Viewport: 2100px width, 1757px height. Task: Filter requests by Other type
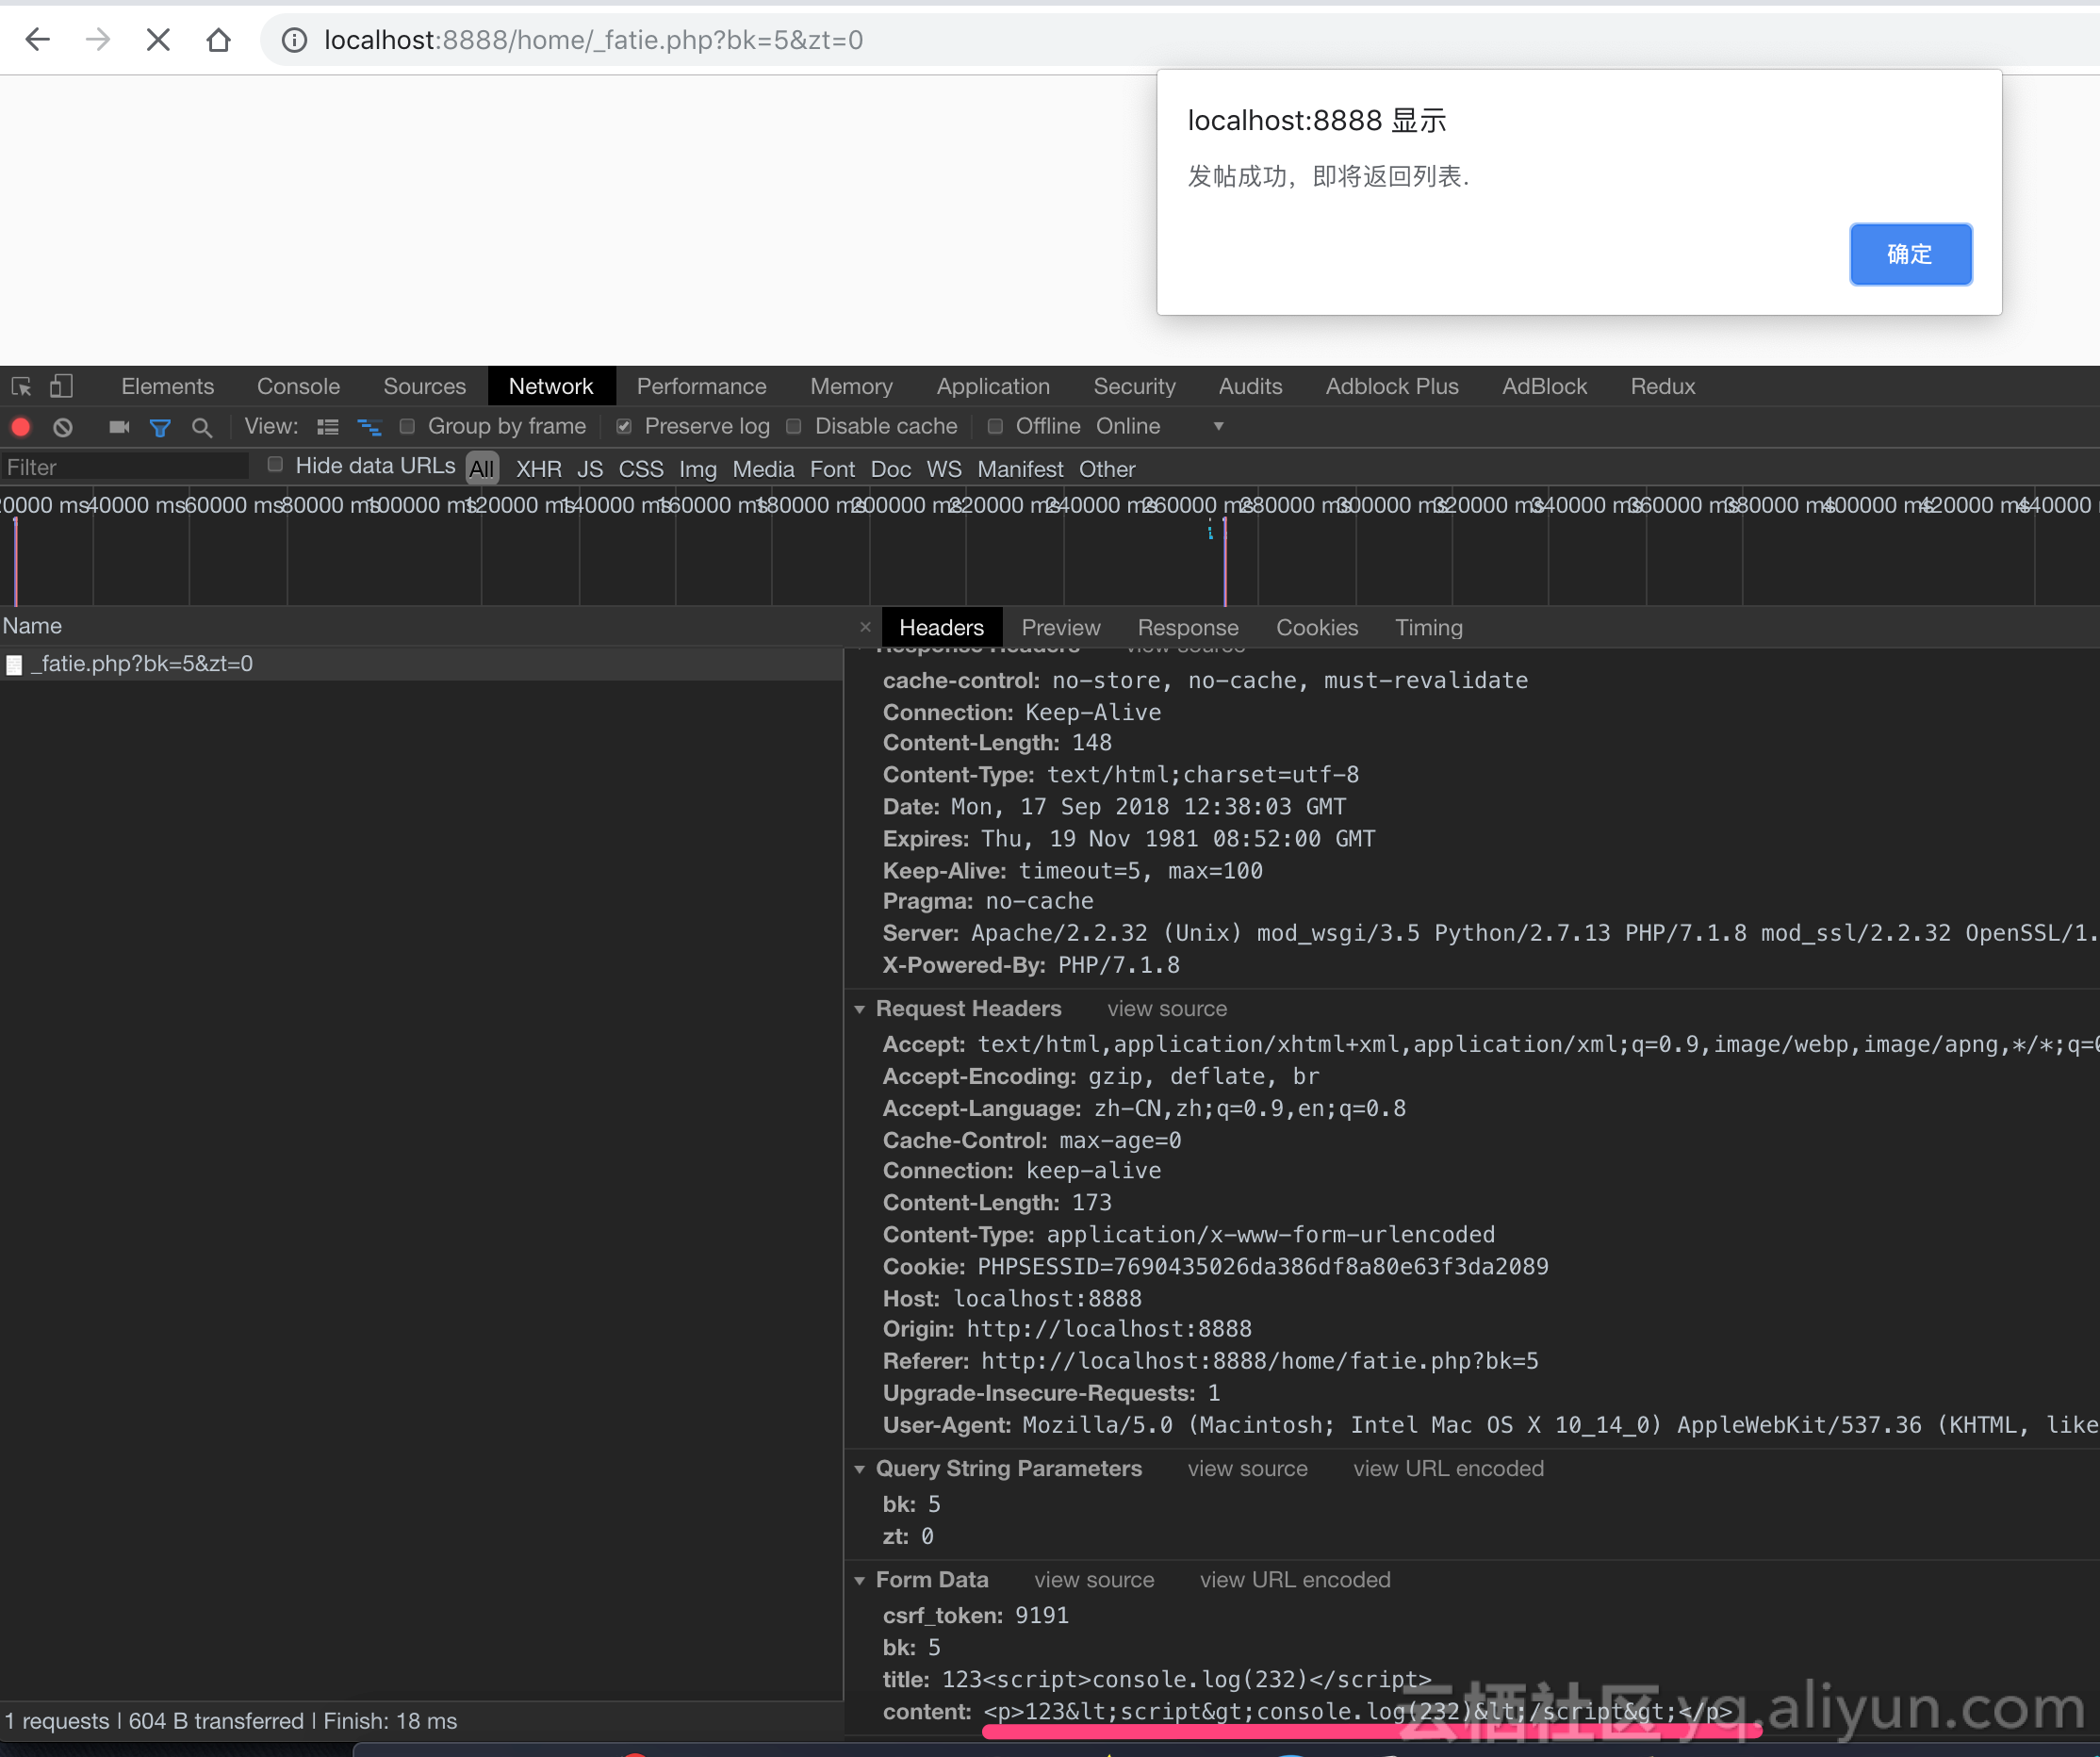coord(1107,469)
